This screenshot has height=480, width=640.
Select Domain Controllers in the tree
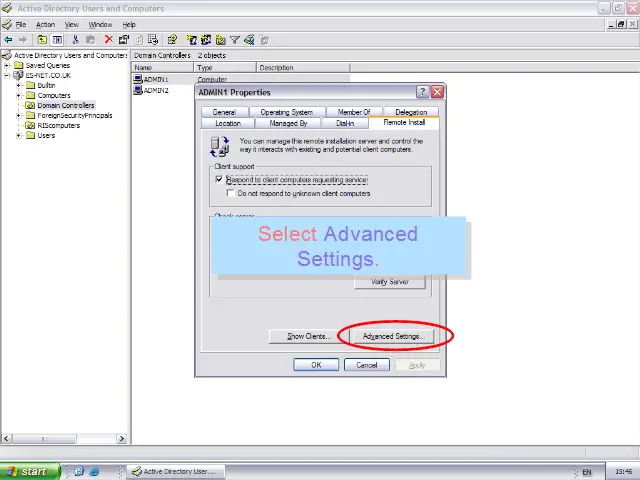tap(66, 105)
